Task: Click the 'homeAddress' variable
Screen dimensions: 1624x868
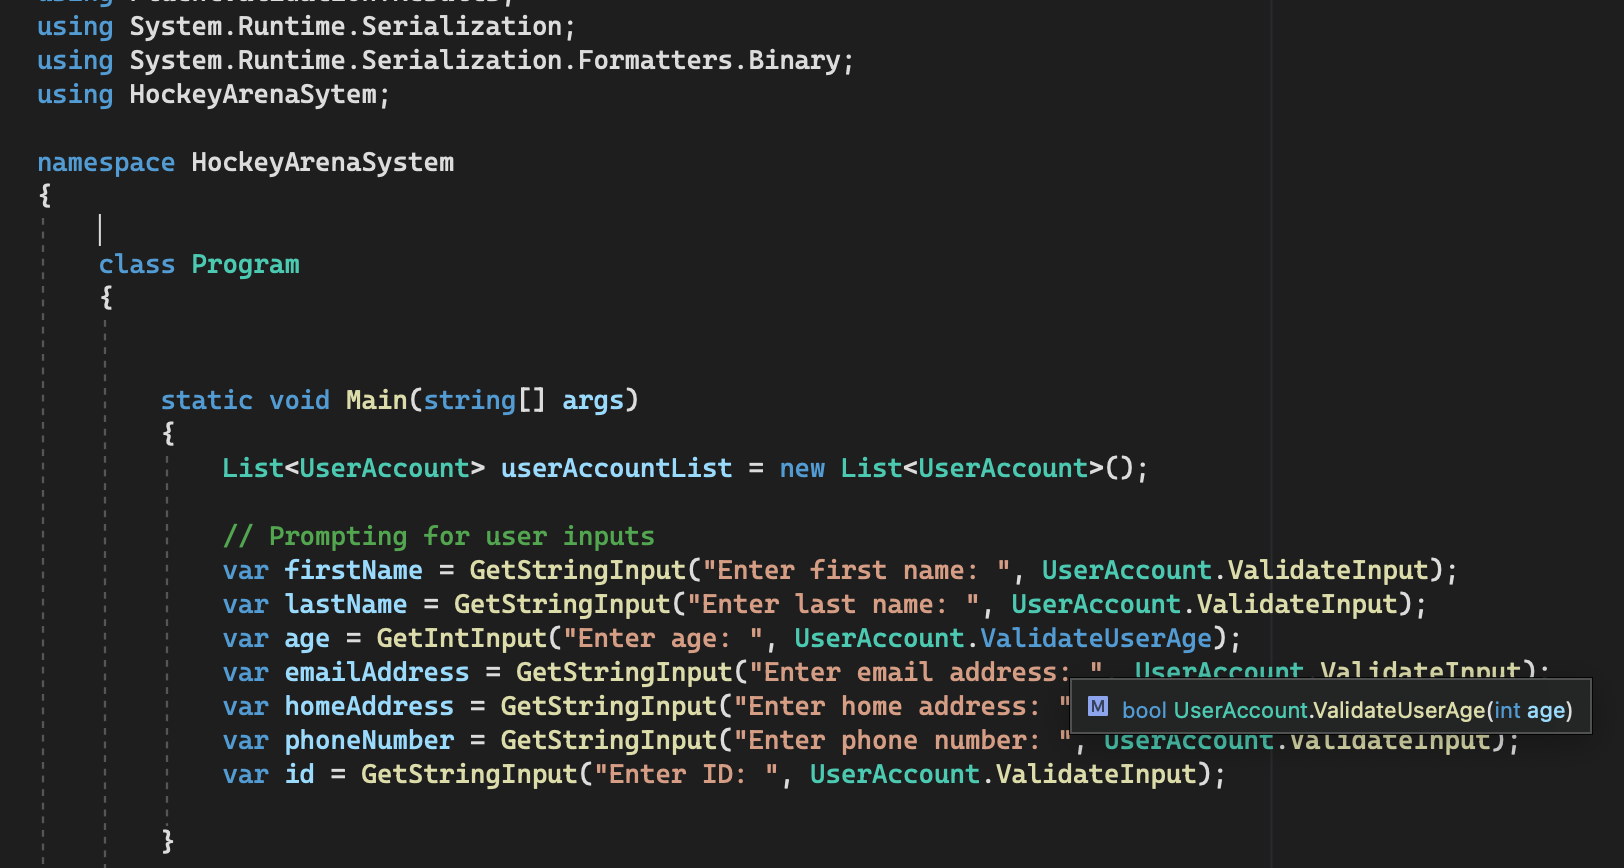Action: click(x=369, y=707)
